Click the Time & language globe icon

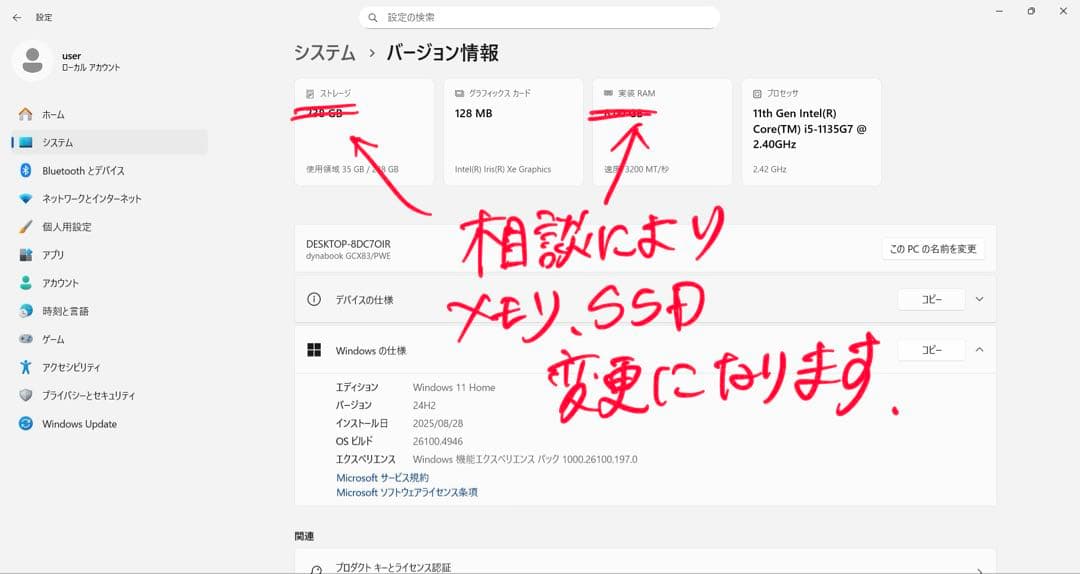coord(25,311)
